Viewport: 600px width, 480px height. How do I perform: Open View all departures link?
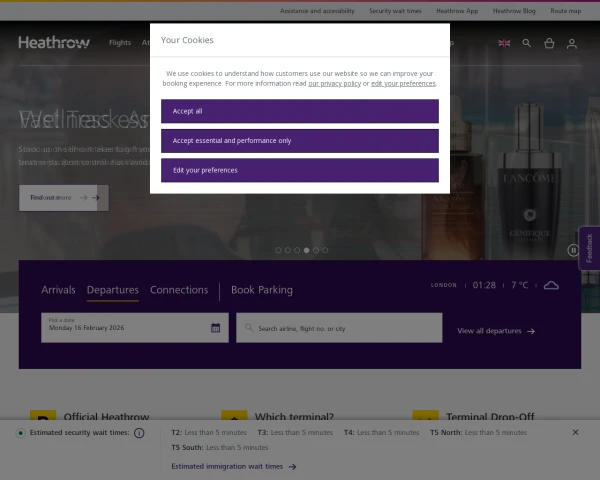(x=496, y=331)
